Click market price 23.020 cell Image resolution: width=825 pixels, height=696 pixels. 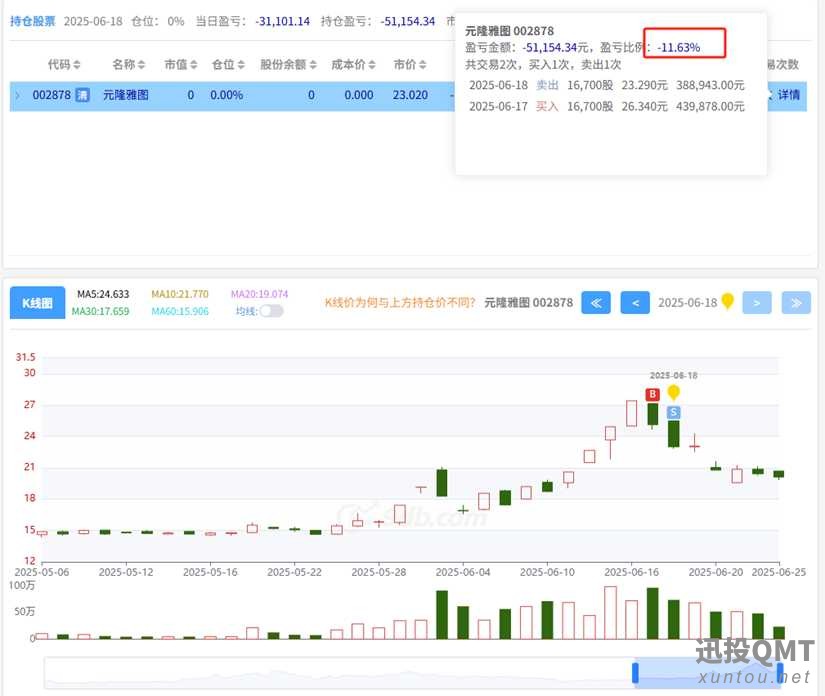(x=410, y=95)
